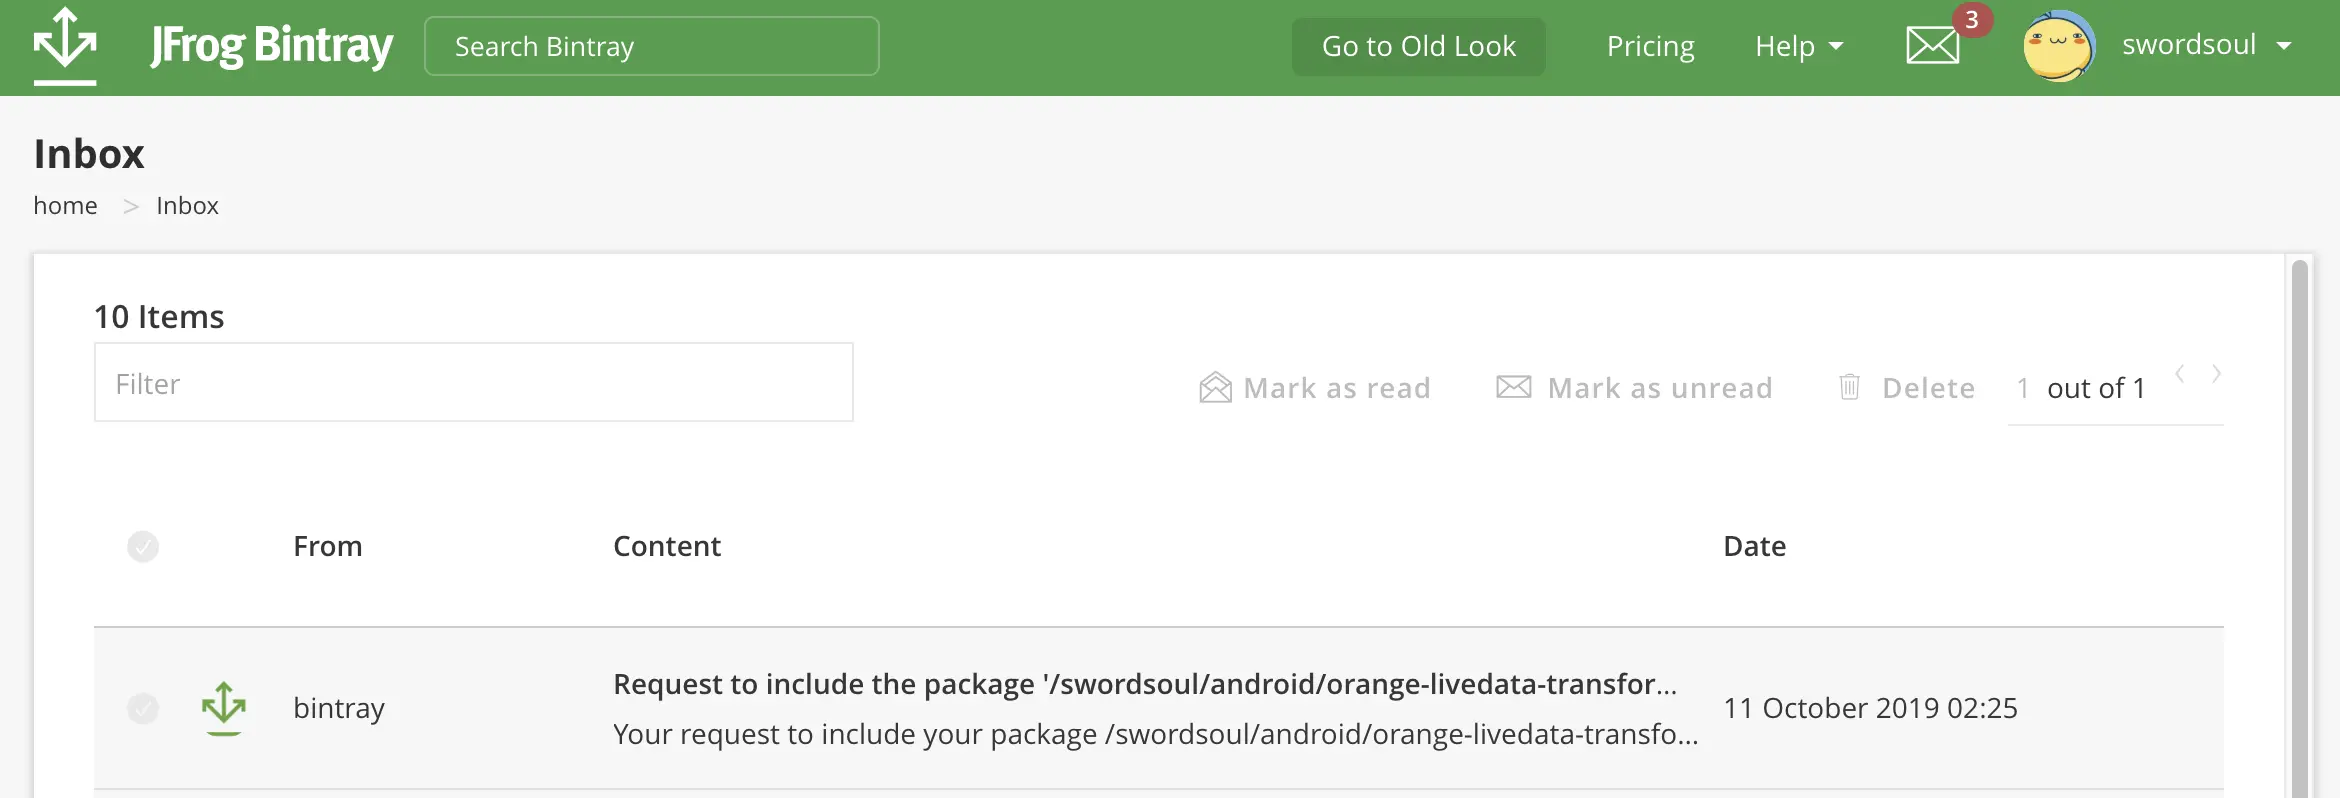Select the bintray message row checkbox

(143, 708)
